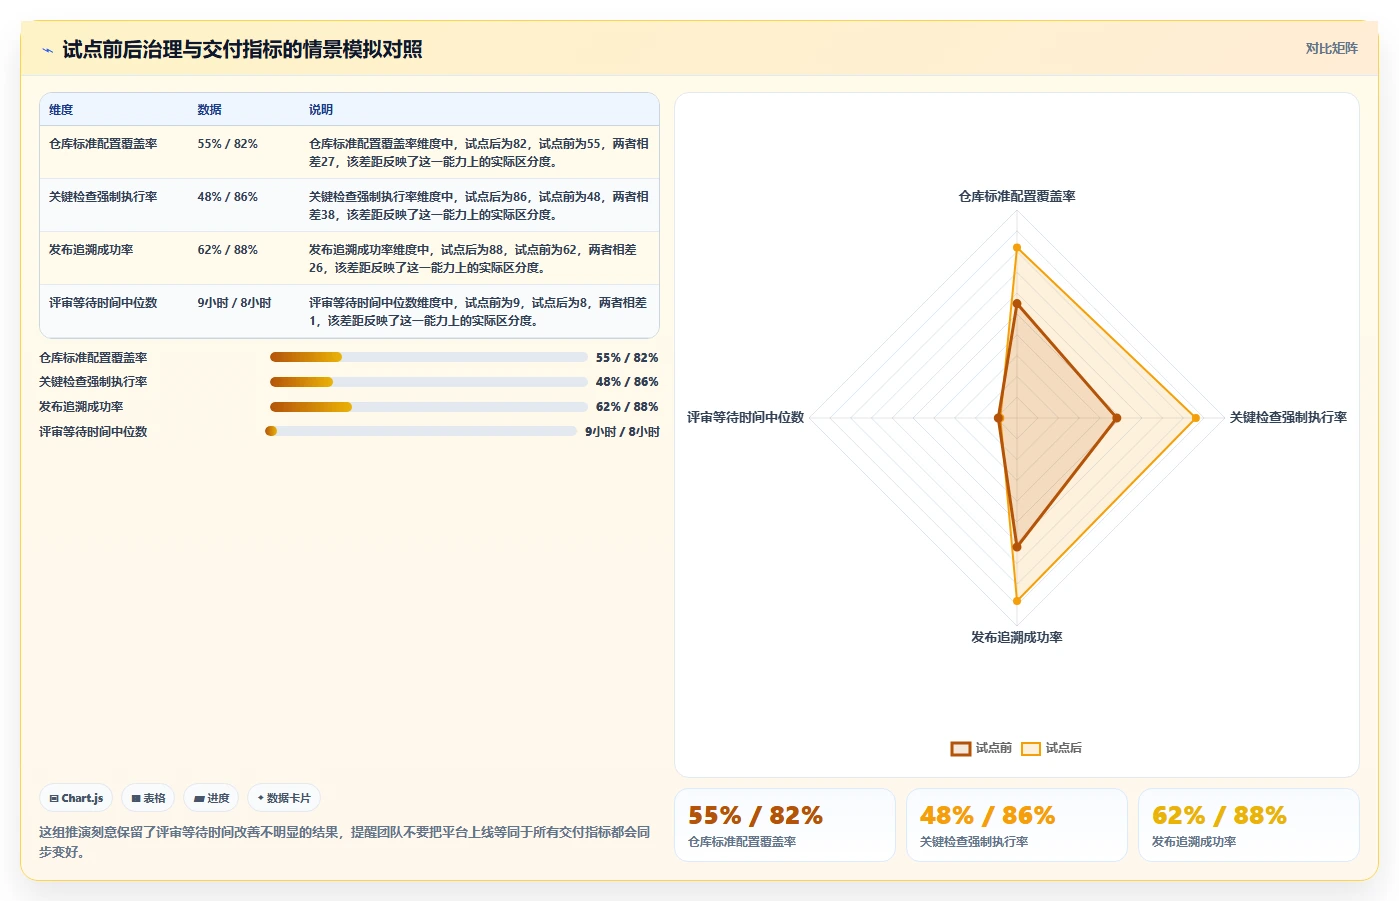Click the 62% / 88% value beside progress bar
The height and width of the screenshot is (901, 1399).
pos(627,407)
